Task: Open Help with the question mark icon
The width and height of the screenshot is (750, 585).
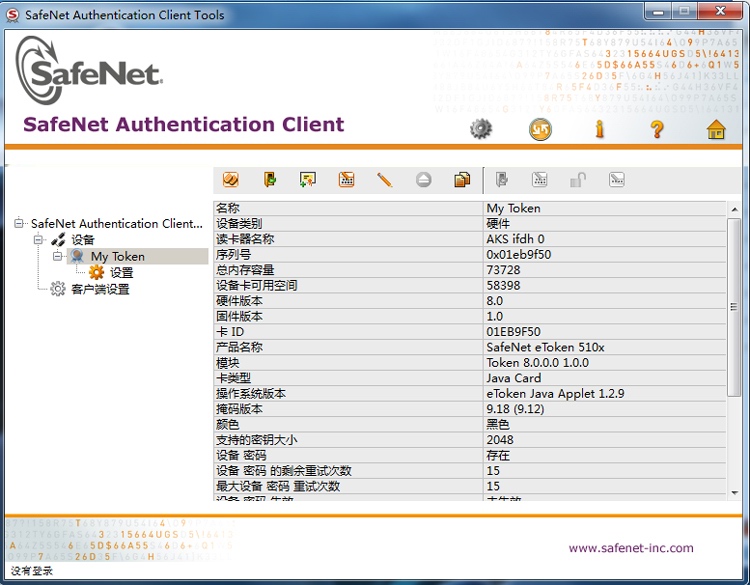Action: (x=657, y=129)
